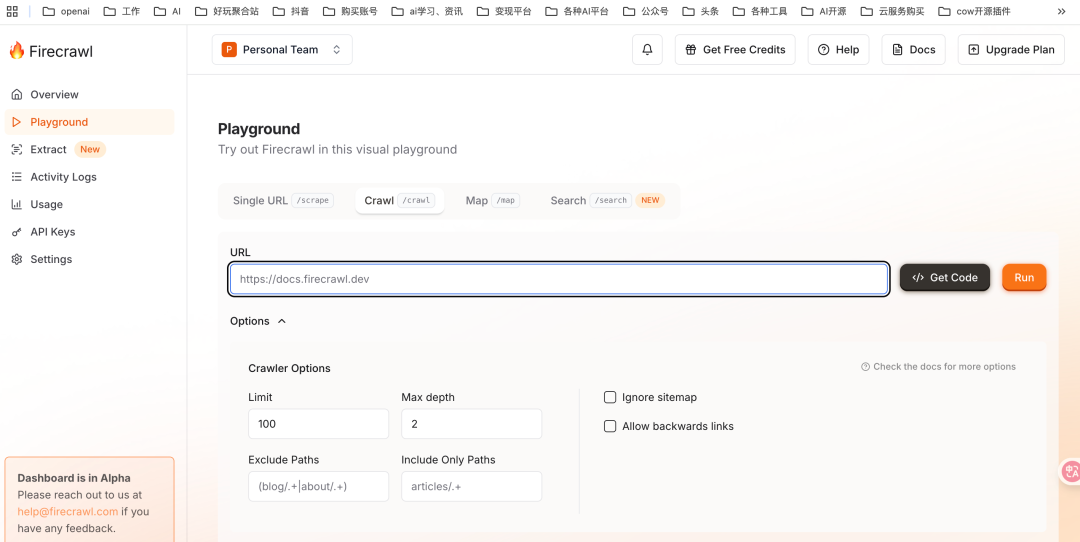The height and width of the screenshot is (542, 1080).
Task: Open the notifications bell
Action: 647,50
